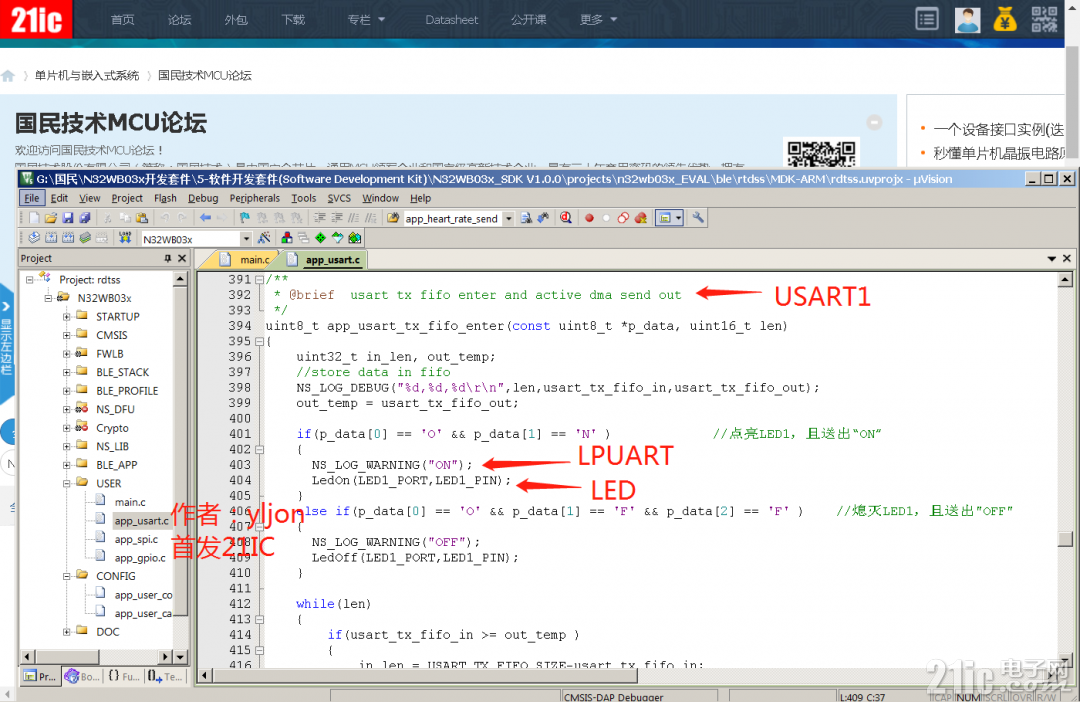
Task: Collapse the forum banner with round minus button
Action: coord(874,122)
